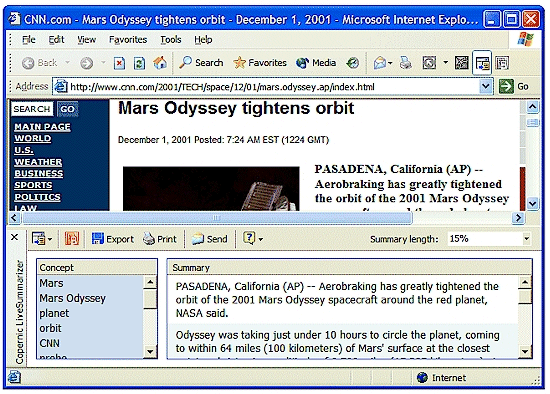Click the CNN sidebar GO button

pos(67,109)
